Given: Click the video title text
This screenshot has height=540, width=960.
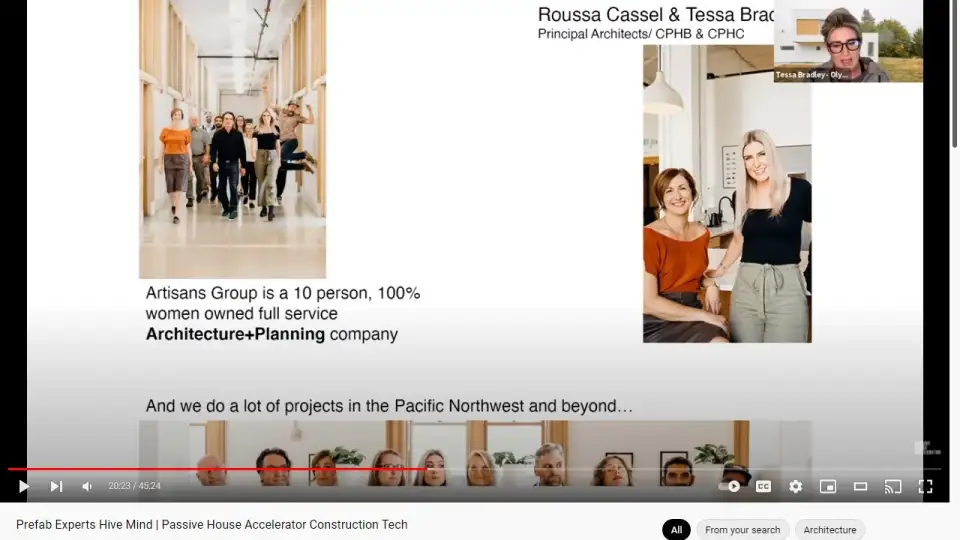Looking at the screenshot, I should 212,524.
